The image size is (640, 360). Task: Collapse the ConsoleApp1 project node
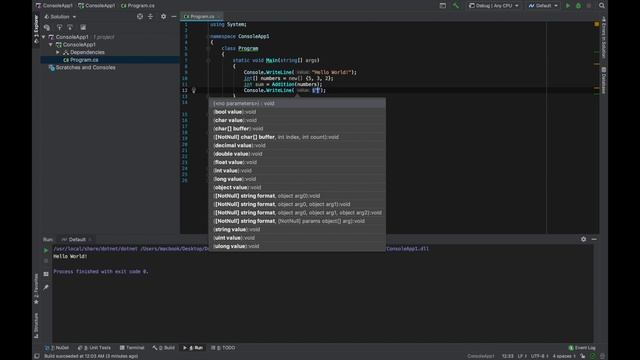pyautogui.click(x=51, y=44)
